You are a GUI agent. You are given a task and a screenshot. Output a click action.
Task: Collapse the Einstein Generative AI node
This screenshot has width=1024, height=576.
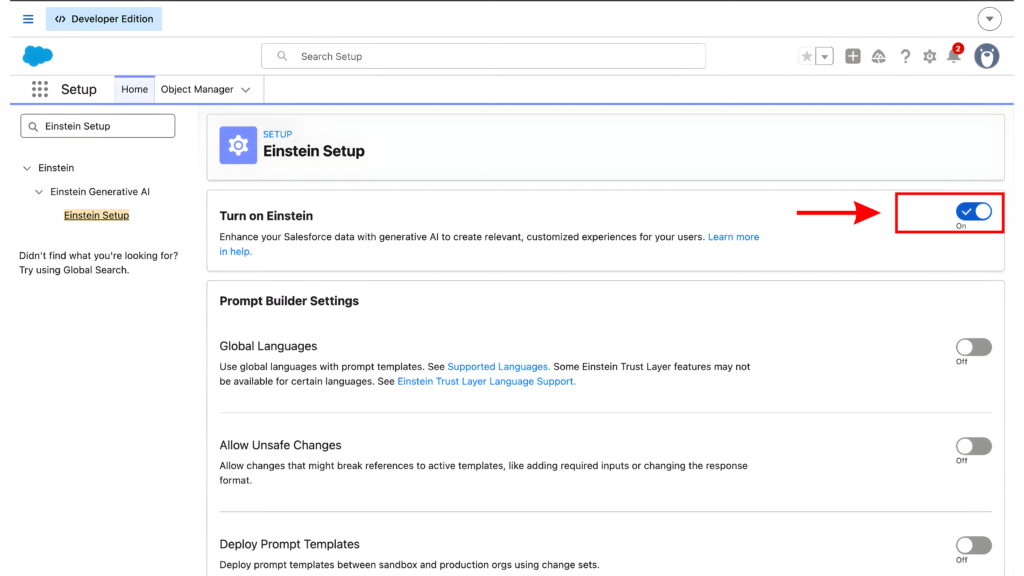[39, 192]
